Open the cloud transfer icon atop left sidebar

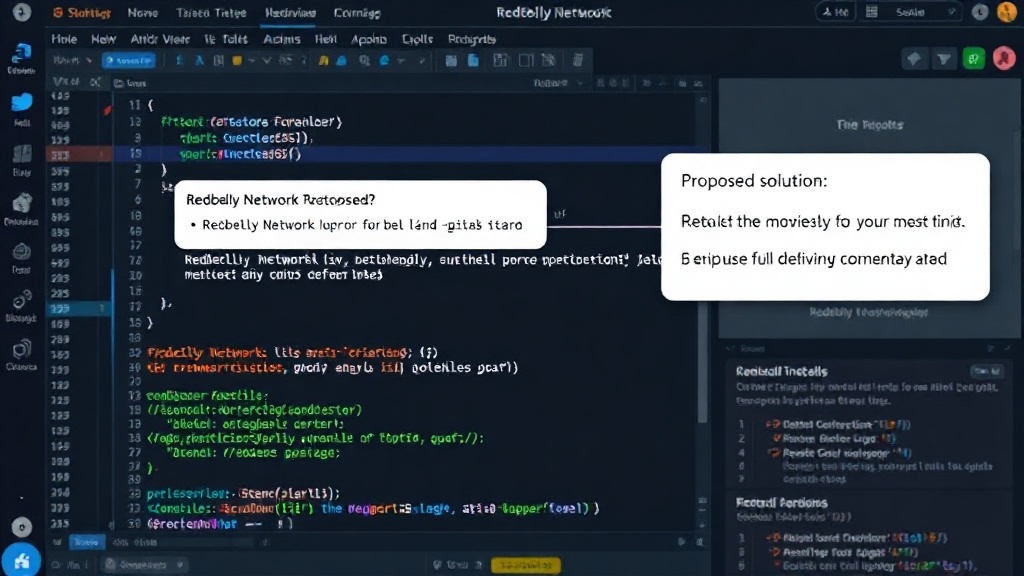click(x=22, y=54)
